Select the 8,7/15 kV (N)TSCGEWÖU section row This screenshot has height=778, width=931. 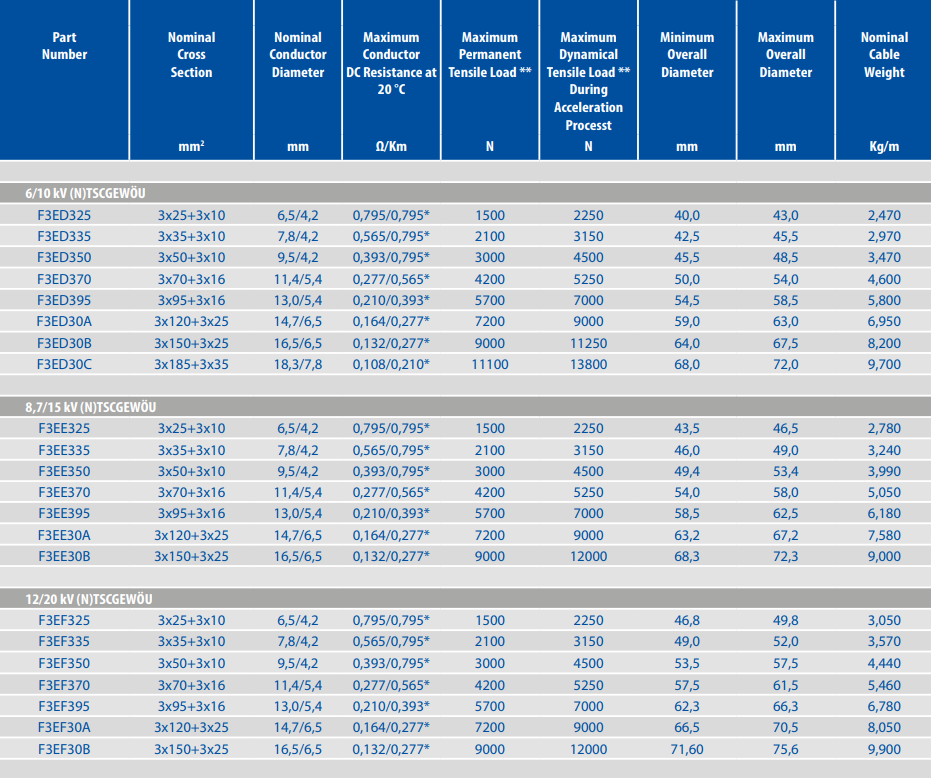(x=466, y=407)
